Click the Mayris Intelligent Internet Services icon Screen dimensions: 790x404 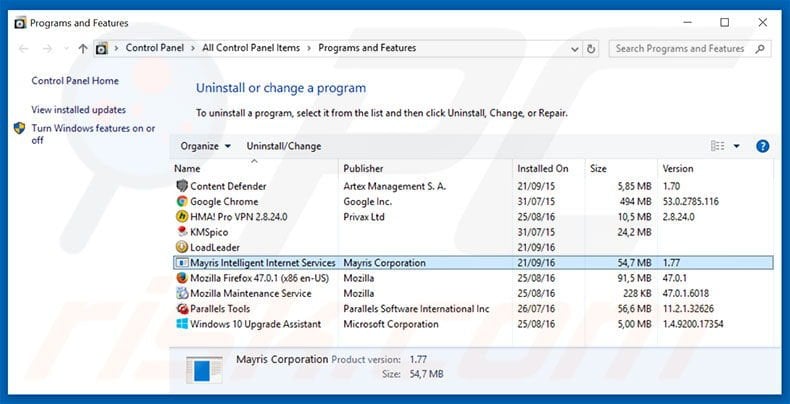pyautogui.click(x=182, y=263)
